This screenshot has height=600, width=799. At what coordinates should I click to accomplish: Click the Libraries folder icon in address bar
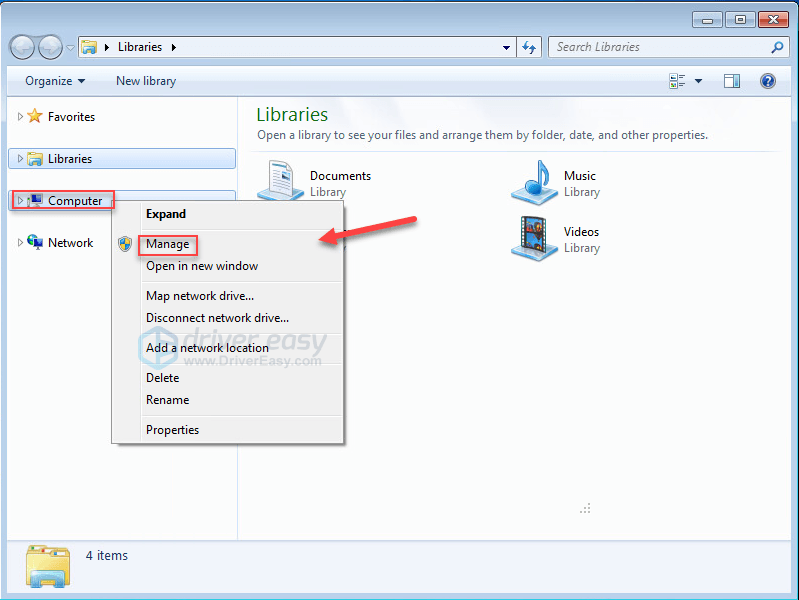[x=89, y=47]
